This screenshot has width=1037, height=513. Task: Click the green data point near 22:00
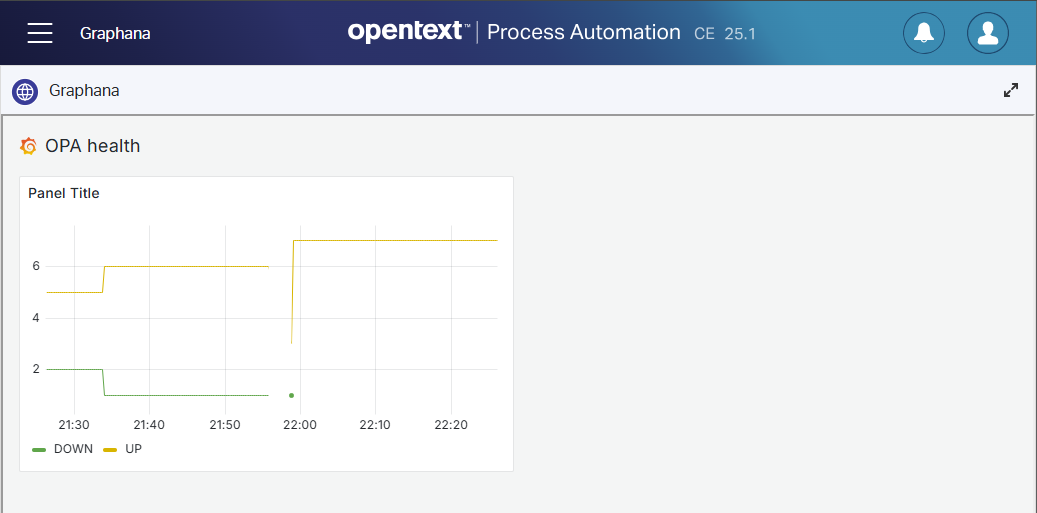tap(291, 395)
